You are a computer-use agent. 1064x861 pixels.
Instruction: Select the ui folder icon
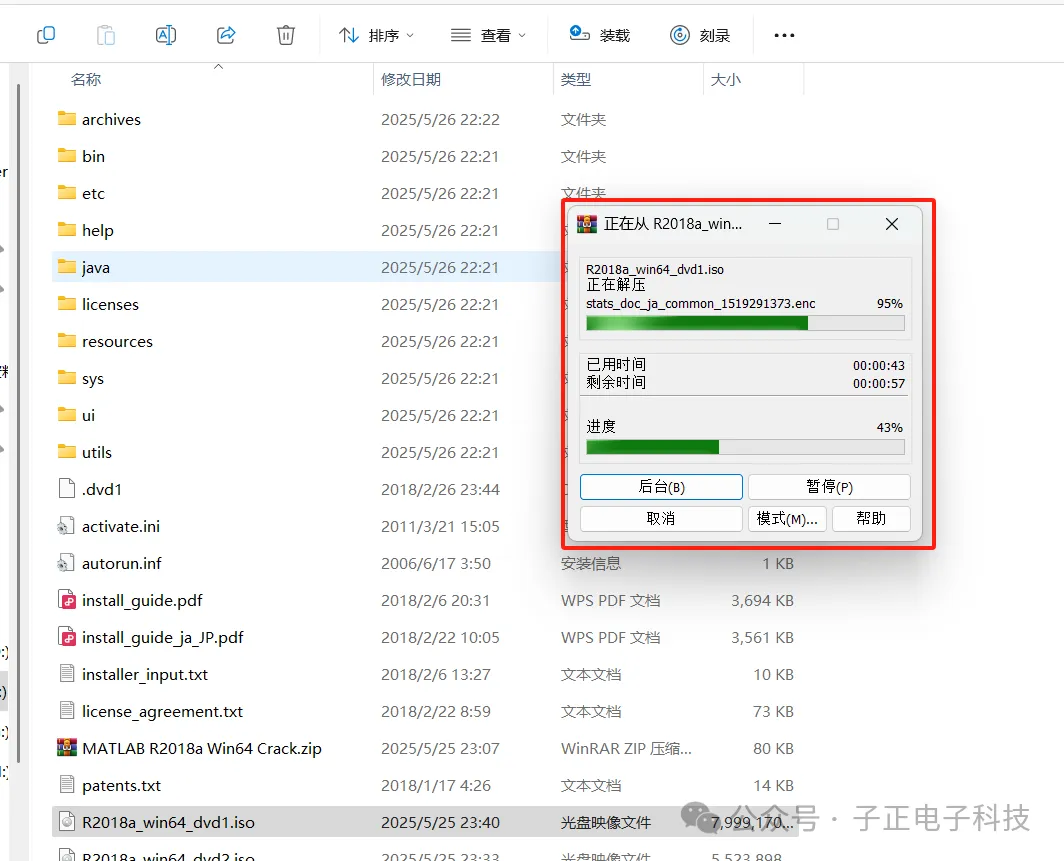(66, 415)
